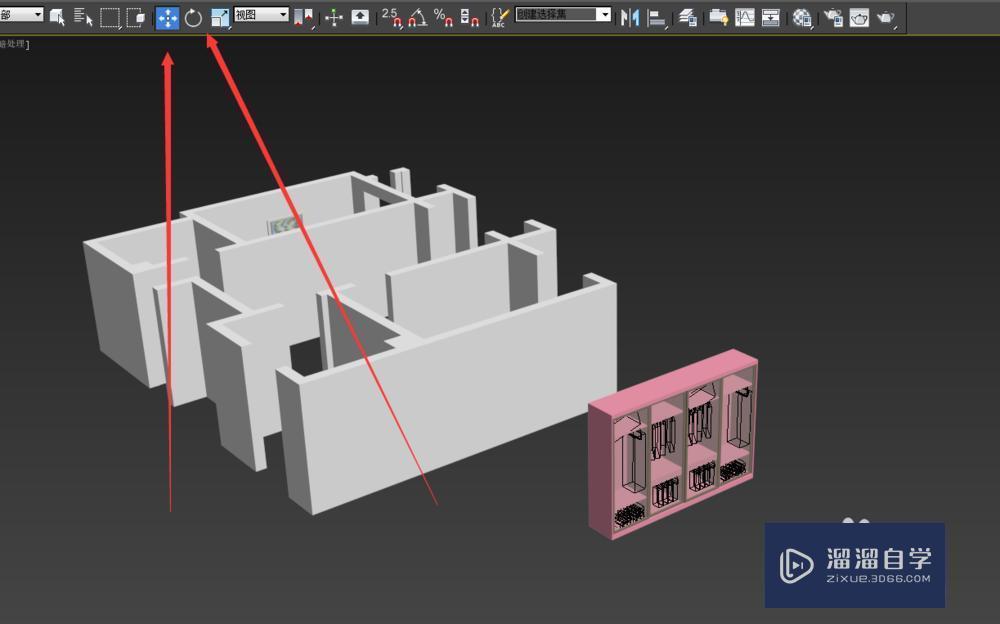Viewport: 1000px width, 624px height.
Task: Enable the Percent Snap toggle
Action: [443, 17]
